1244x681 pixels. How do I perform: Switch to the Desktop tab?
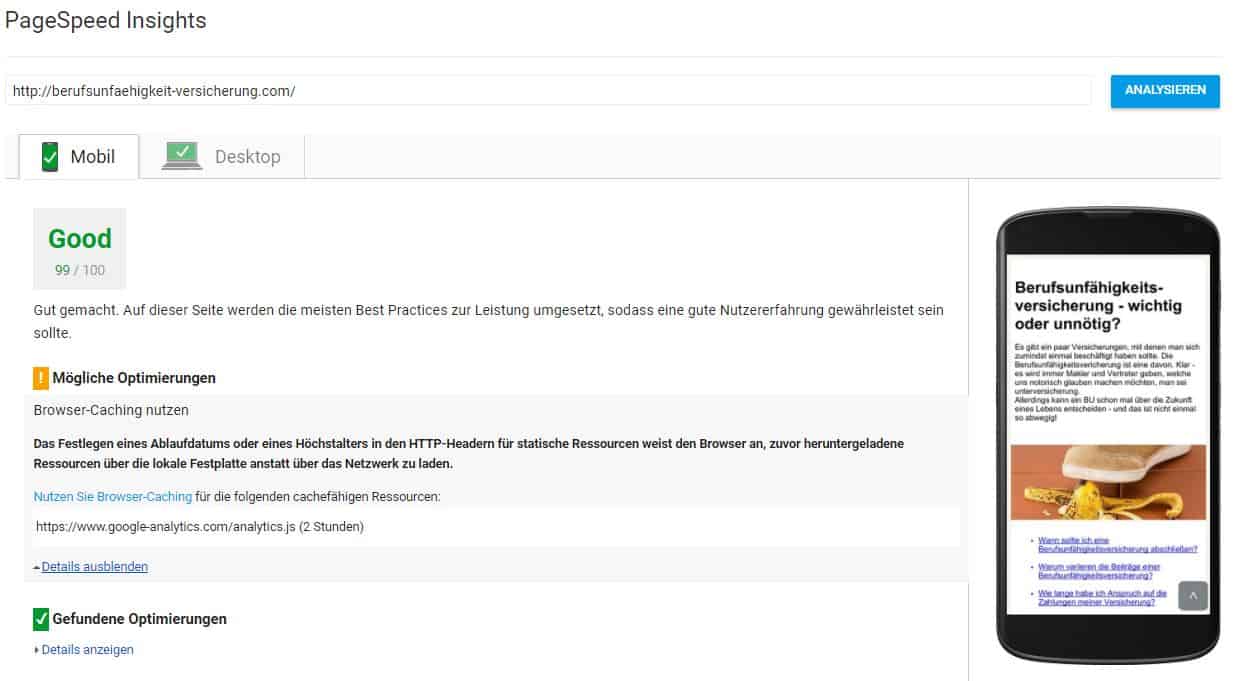225,155
